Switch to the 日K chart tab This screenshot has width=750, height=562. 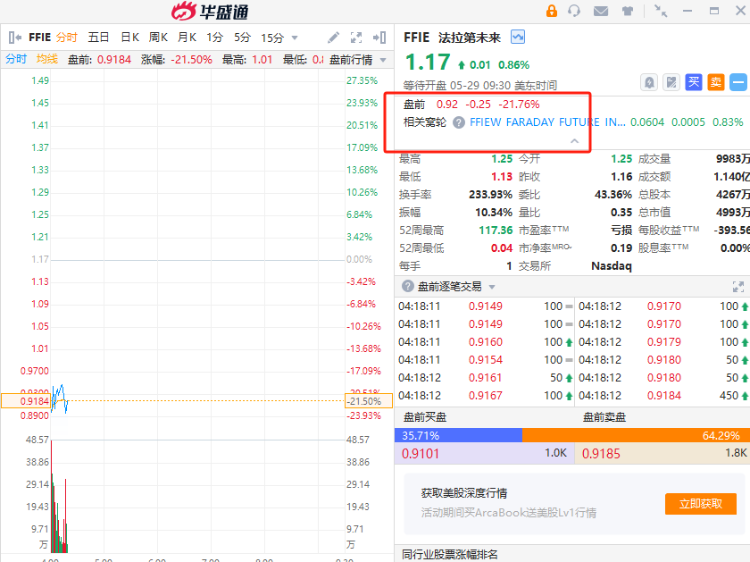tap(129, 37)
